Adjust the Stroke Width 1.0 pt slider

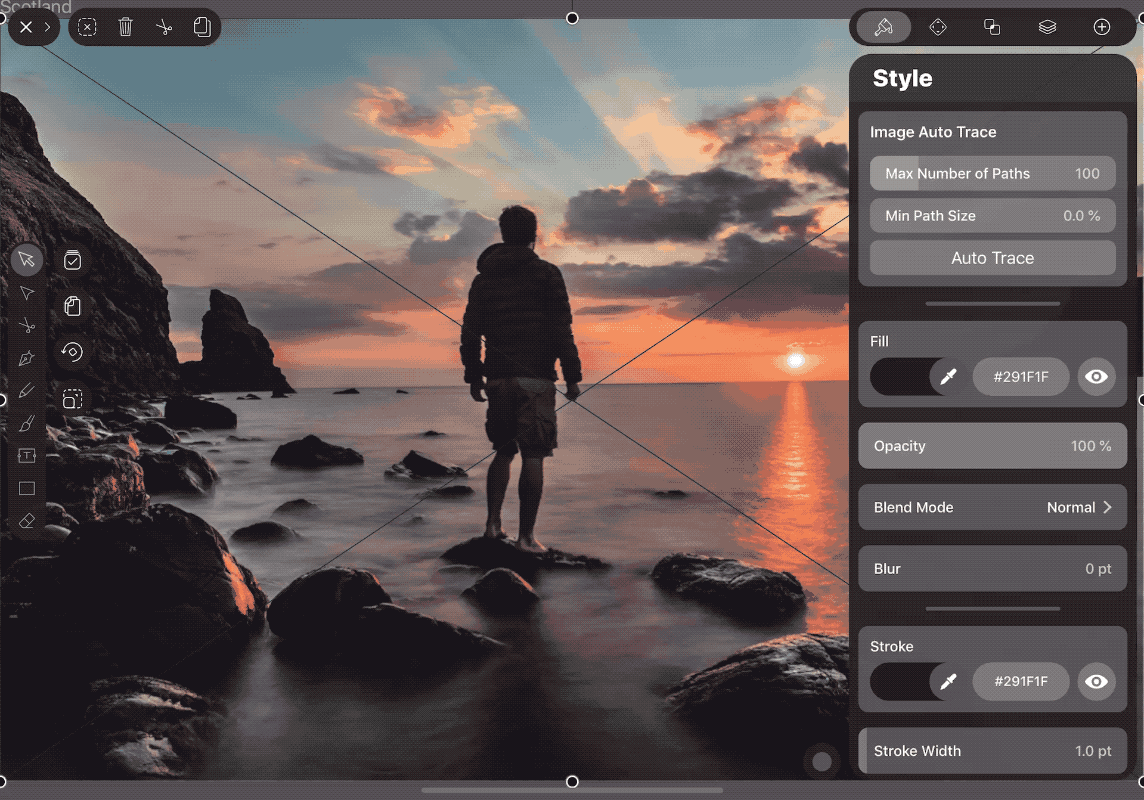tap(992, 750)
